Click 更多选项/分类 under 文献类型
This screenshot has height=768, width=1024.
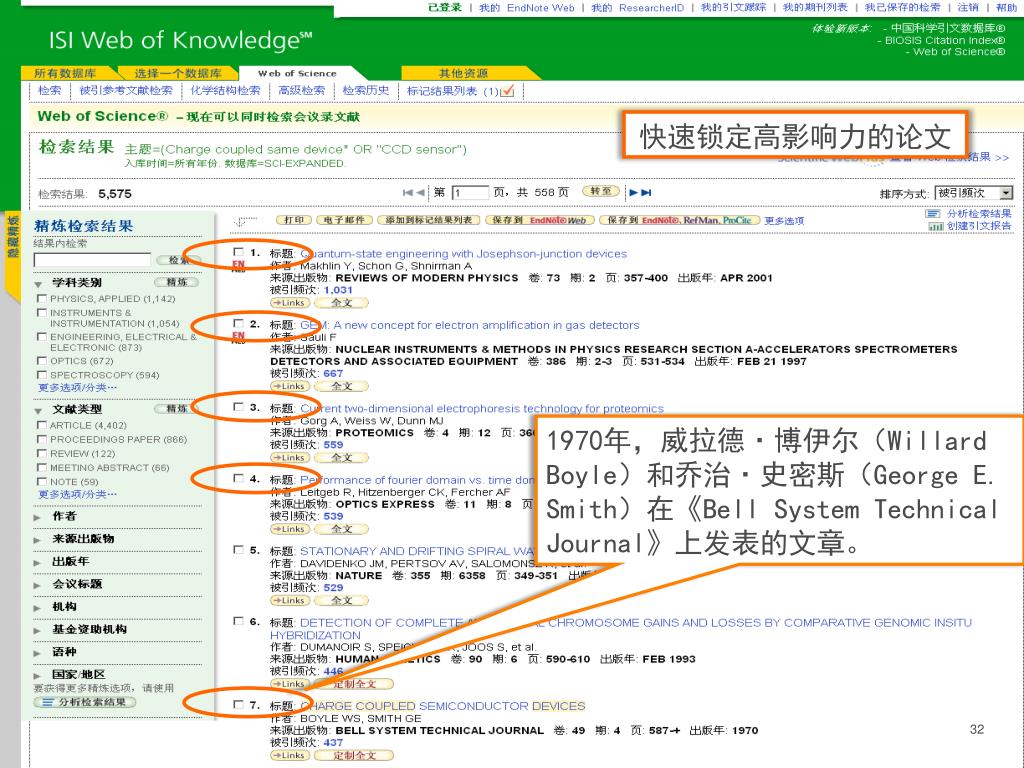(78, 494)
